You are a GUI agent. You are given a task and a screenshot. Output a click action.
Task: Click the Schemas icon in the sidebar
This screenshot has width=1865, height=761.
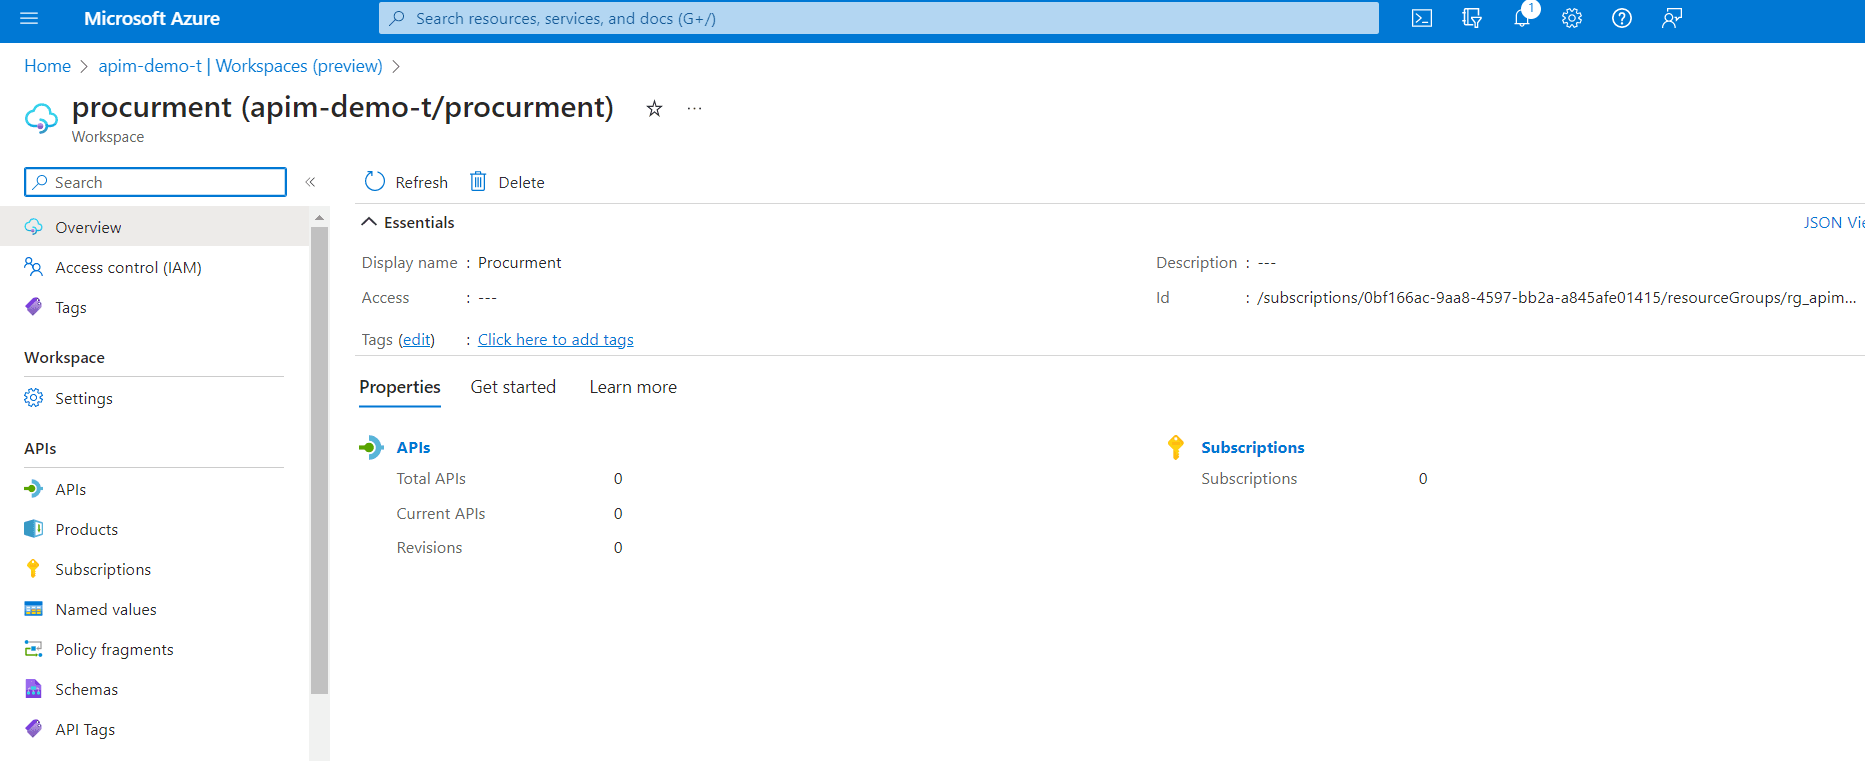(34, 689)
